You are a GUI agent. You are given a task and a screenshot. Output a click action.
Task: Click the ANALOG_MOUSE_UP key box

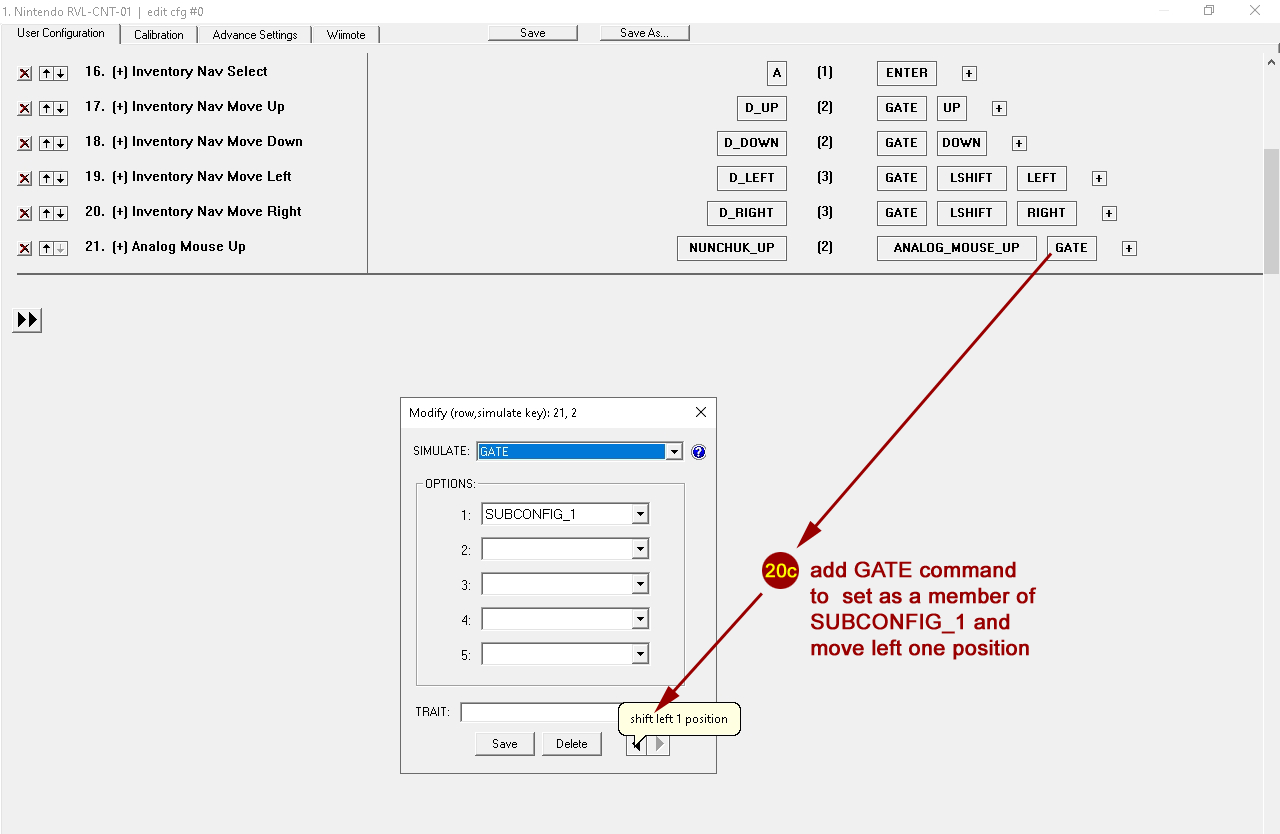956,248
